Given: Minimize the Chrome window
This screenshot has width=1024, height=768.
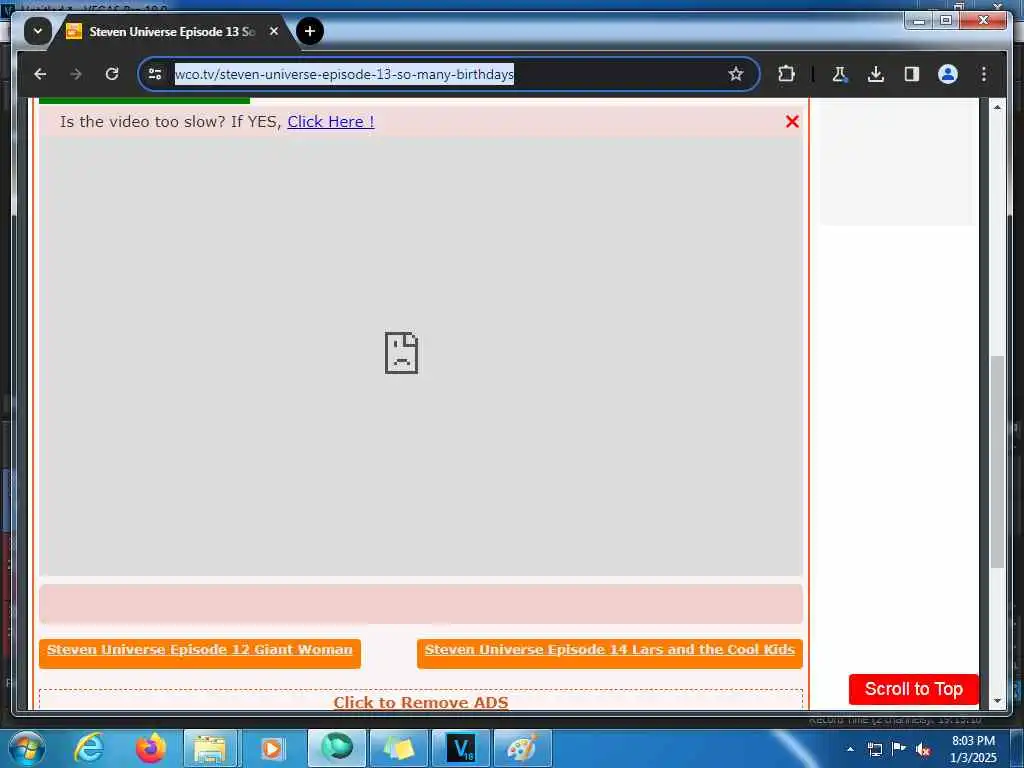Looking at the screenshot, I should click(x=920, y=20).
